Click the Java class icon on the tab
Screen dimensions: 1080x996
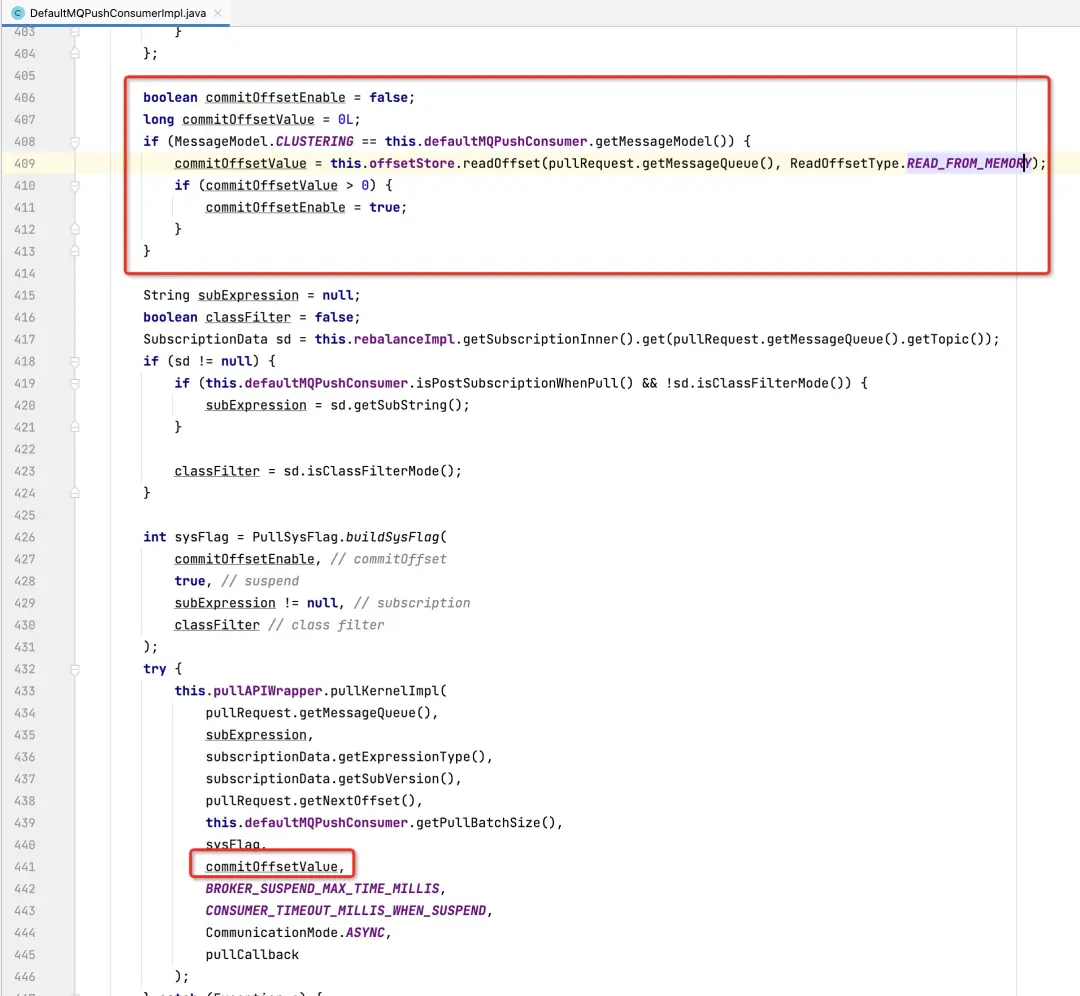[x=18, y=13]
